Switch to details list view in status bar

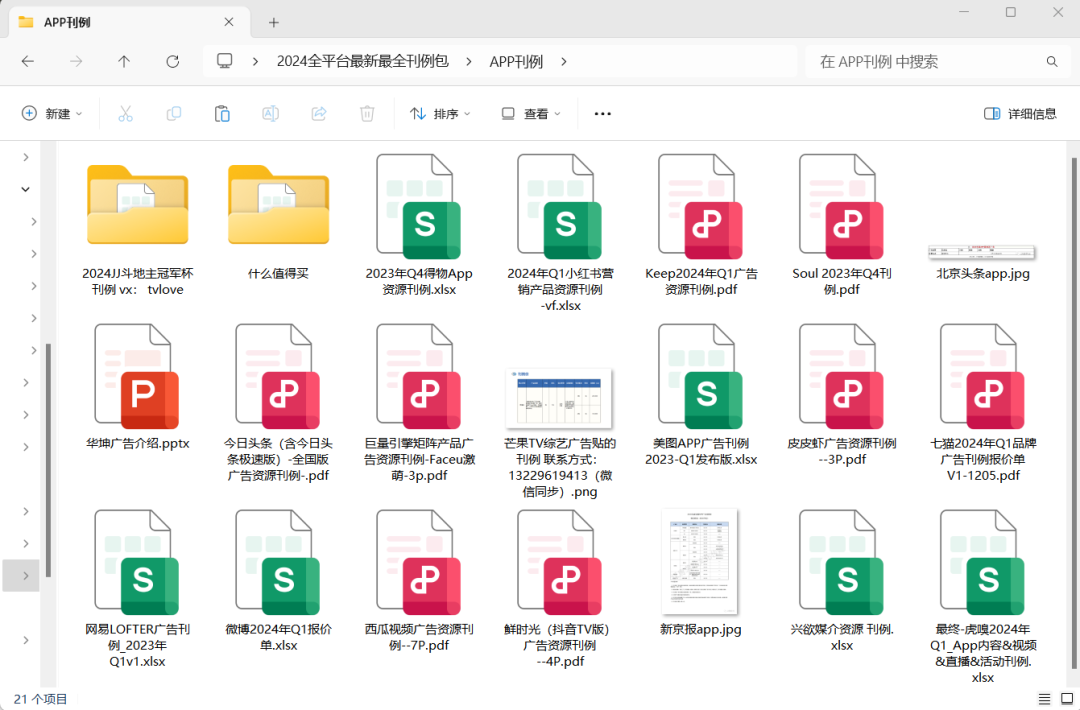click(x=1044, y=699)
